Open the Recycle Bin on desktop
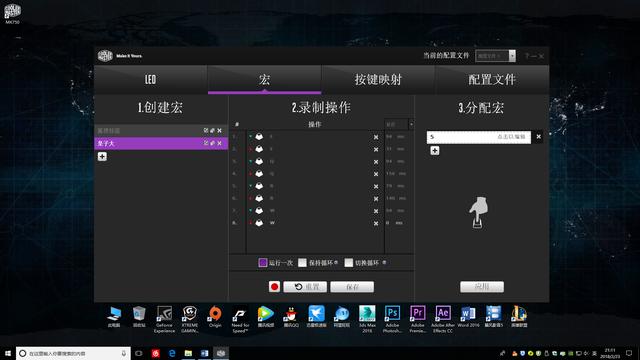The height and width of the screenshot is (360, 640). tap(139, 317)
